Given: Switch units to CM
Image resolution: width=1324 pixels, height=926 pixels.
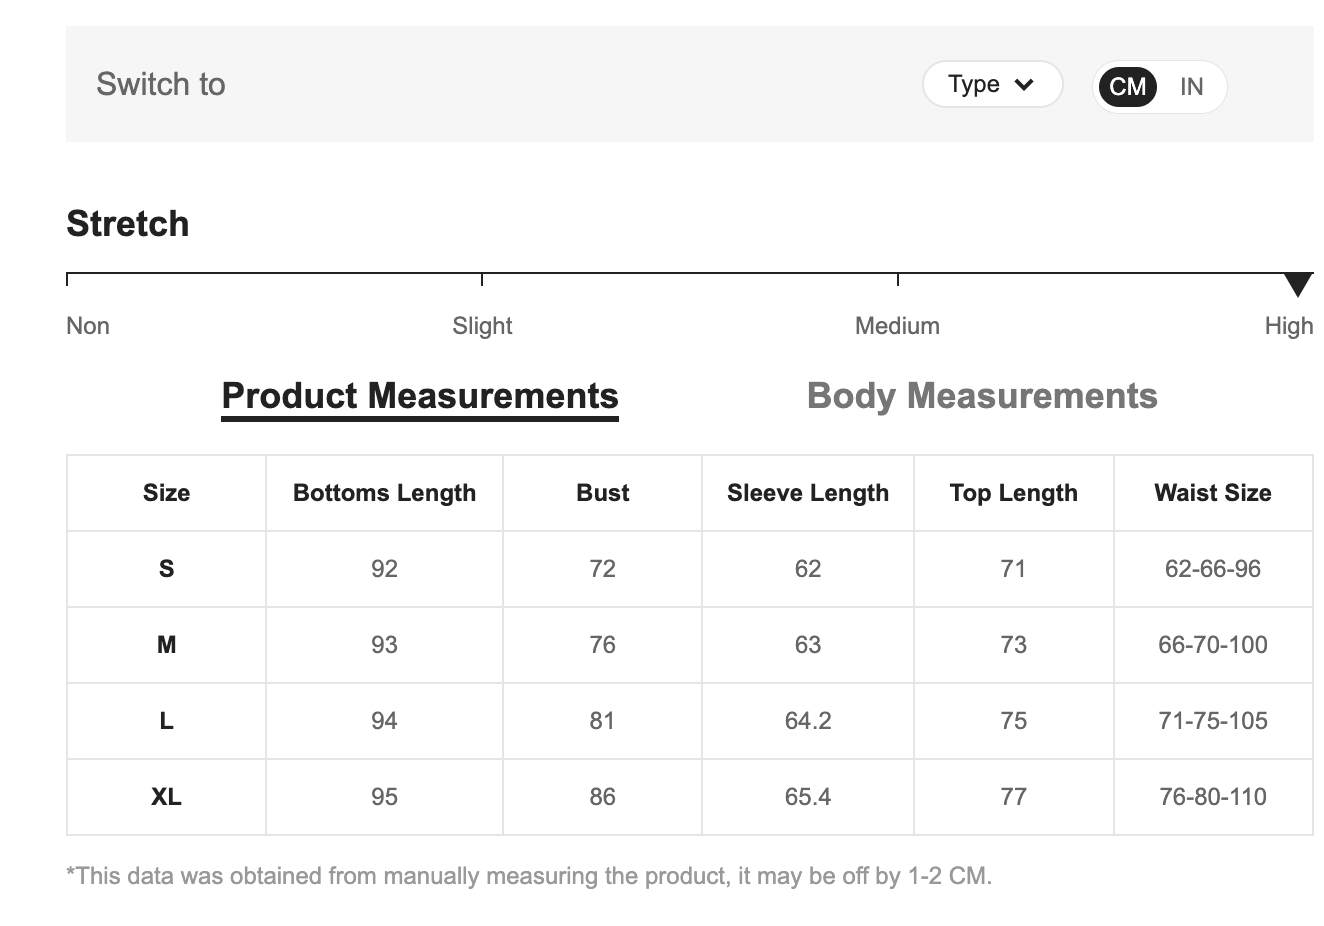Looking at the screenshot, I should 1127,87.
